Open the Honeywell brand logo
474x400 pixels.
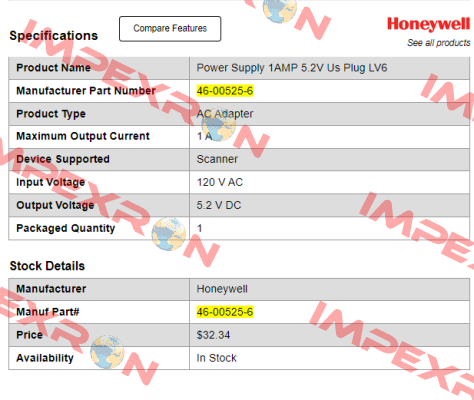[429, 24]
